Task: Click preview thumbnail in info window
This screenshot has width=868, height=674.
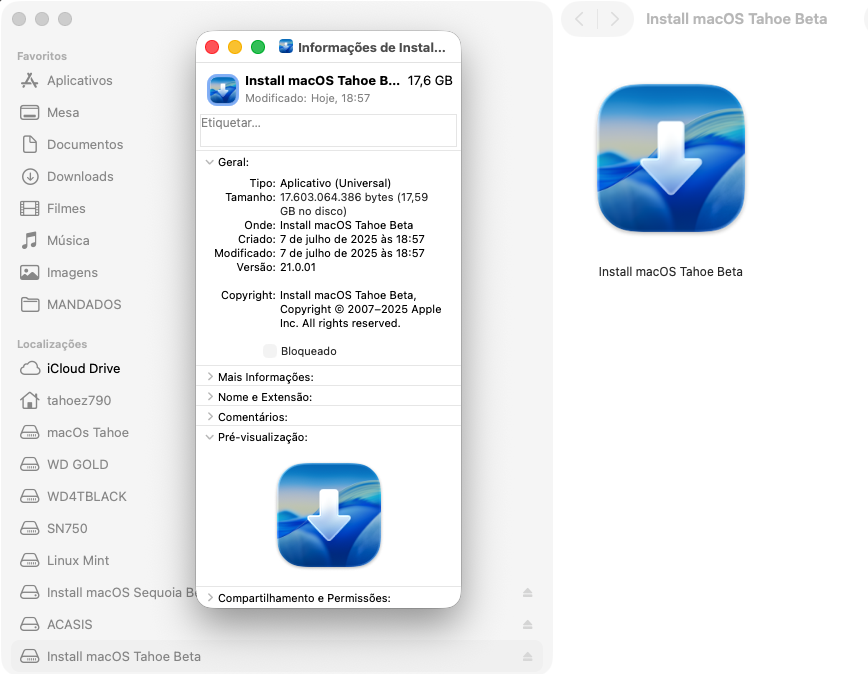Action: click(x=329, y=515)
